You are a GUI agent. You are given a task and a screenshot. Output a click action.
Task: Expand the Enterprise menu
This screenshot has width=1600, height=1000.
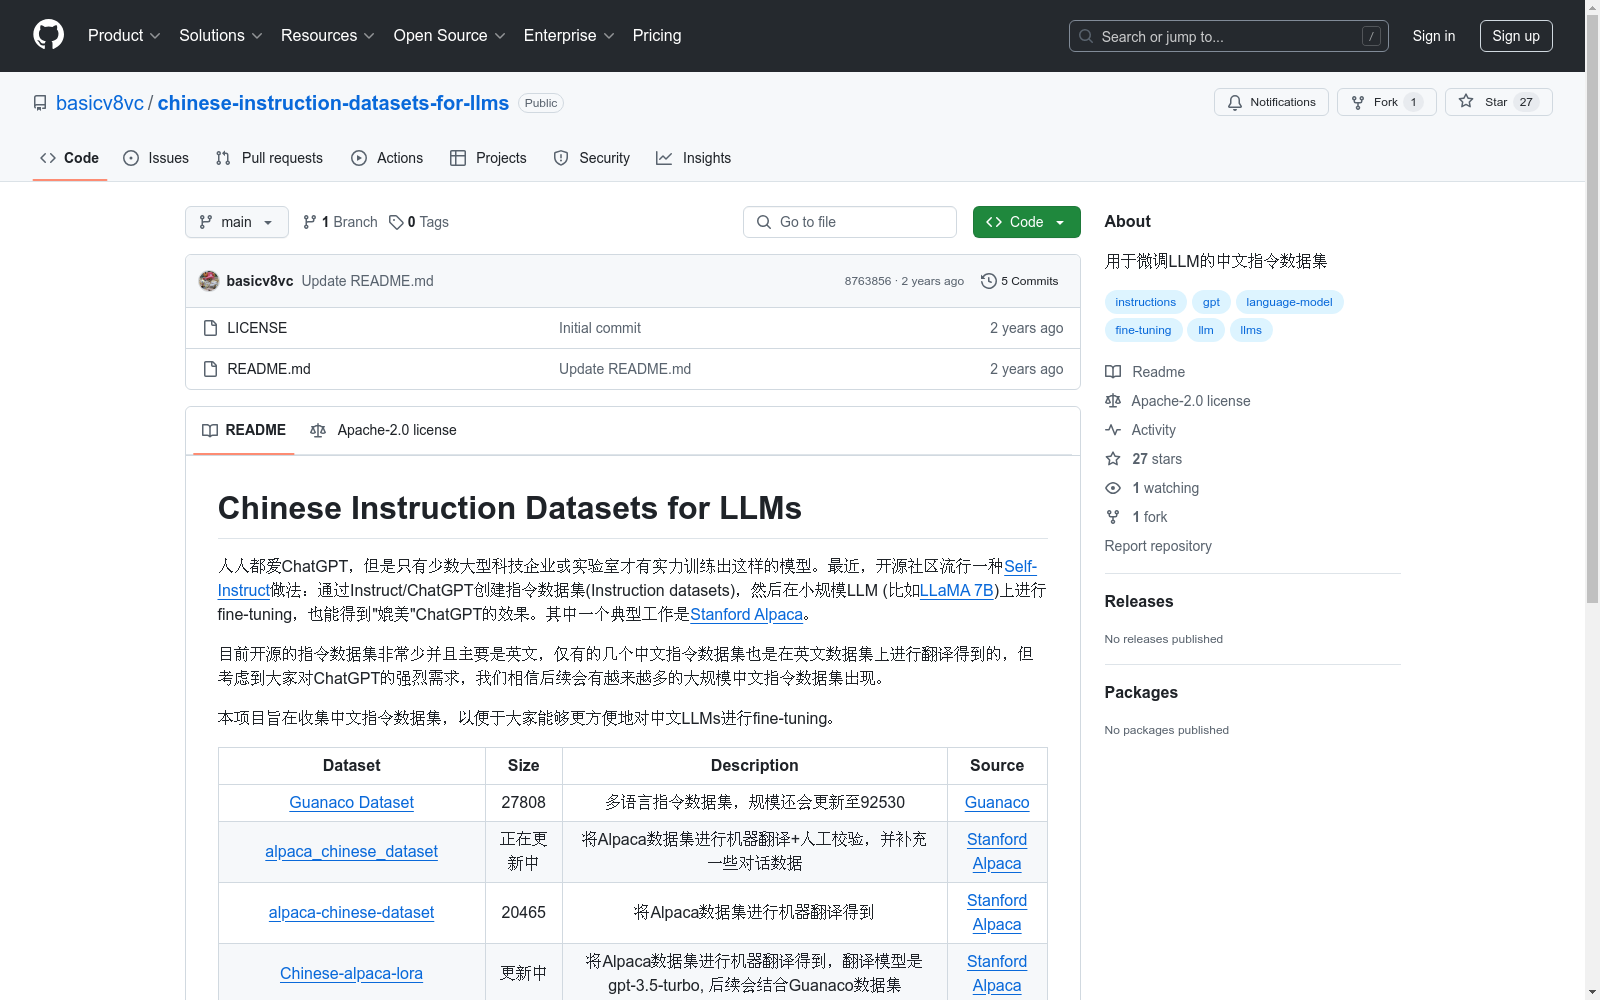click(569, 36)
